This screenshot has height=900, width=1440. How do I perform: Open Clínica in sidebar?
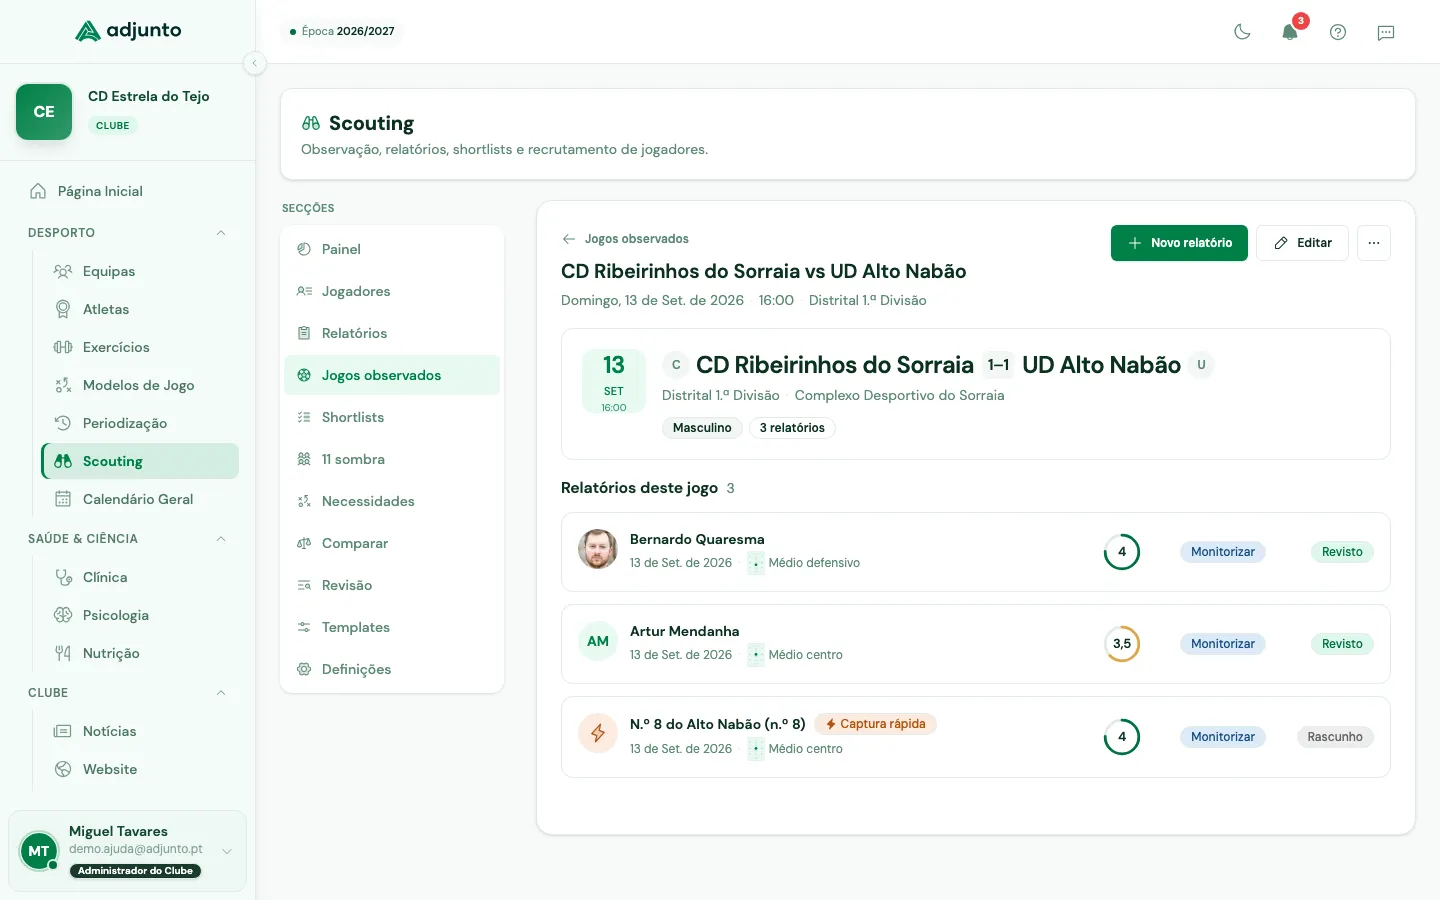click(140, 577)
